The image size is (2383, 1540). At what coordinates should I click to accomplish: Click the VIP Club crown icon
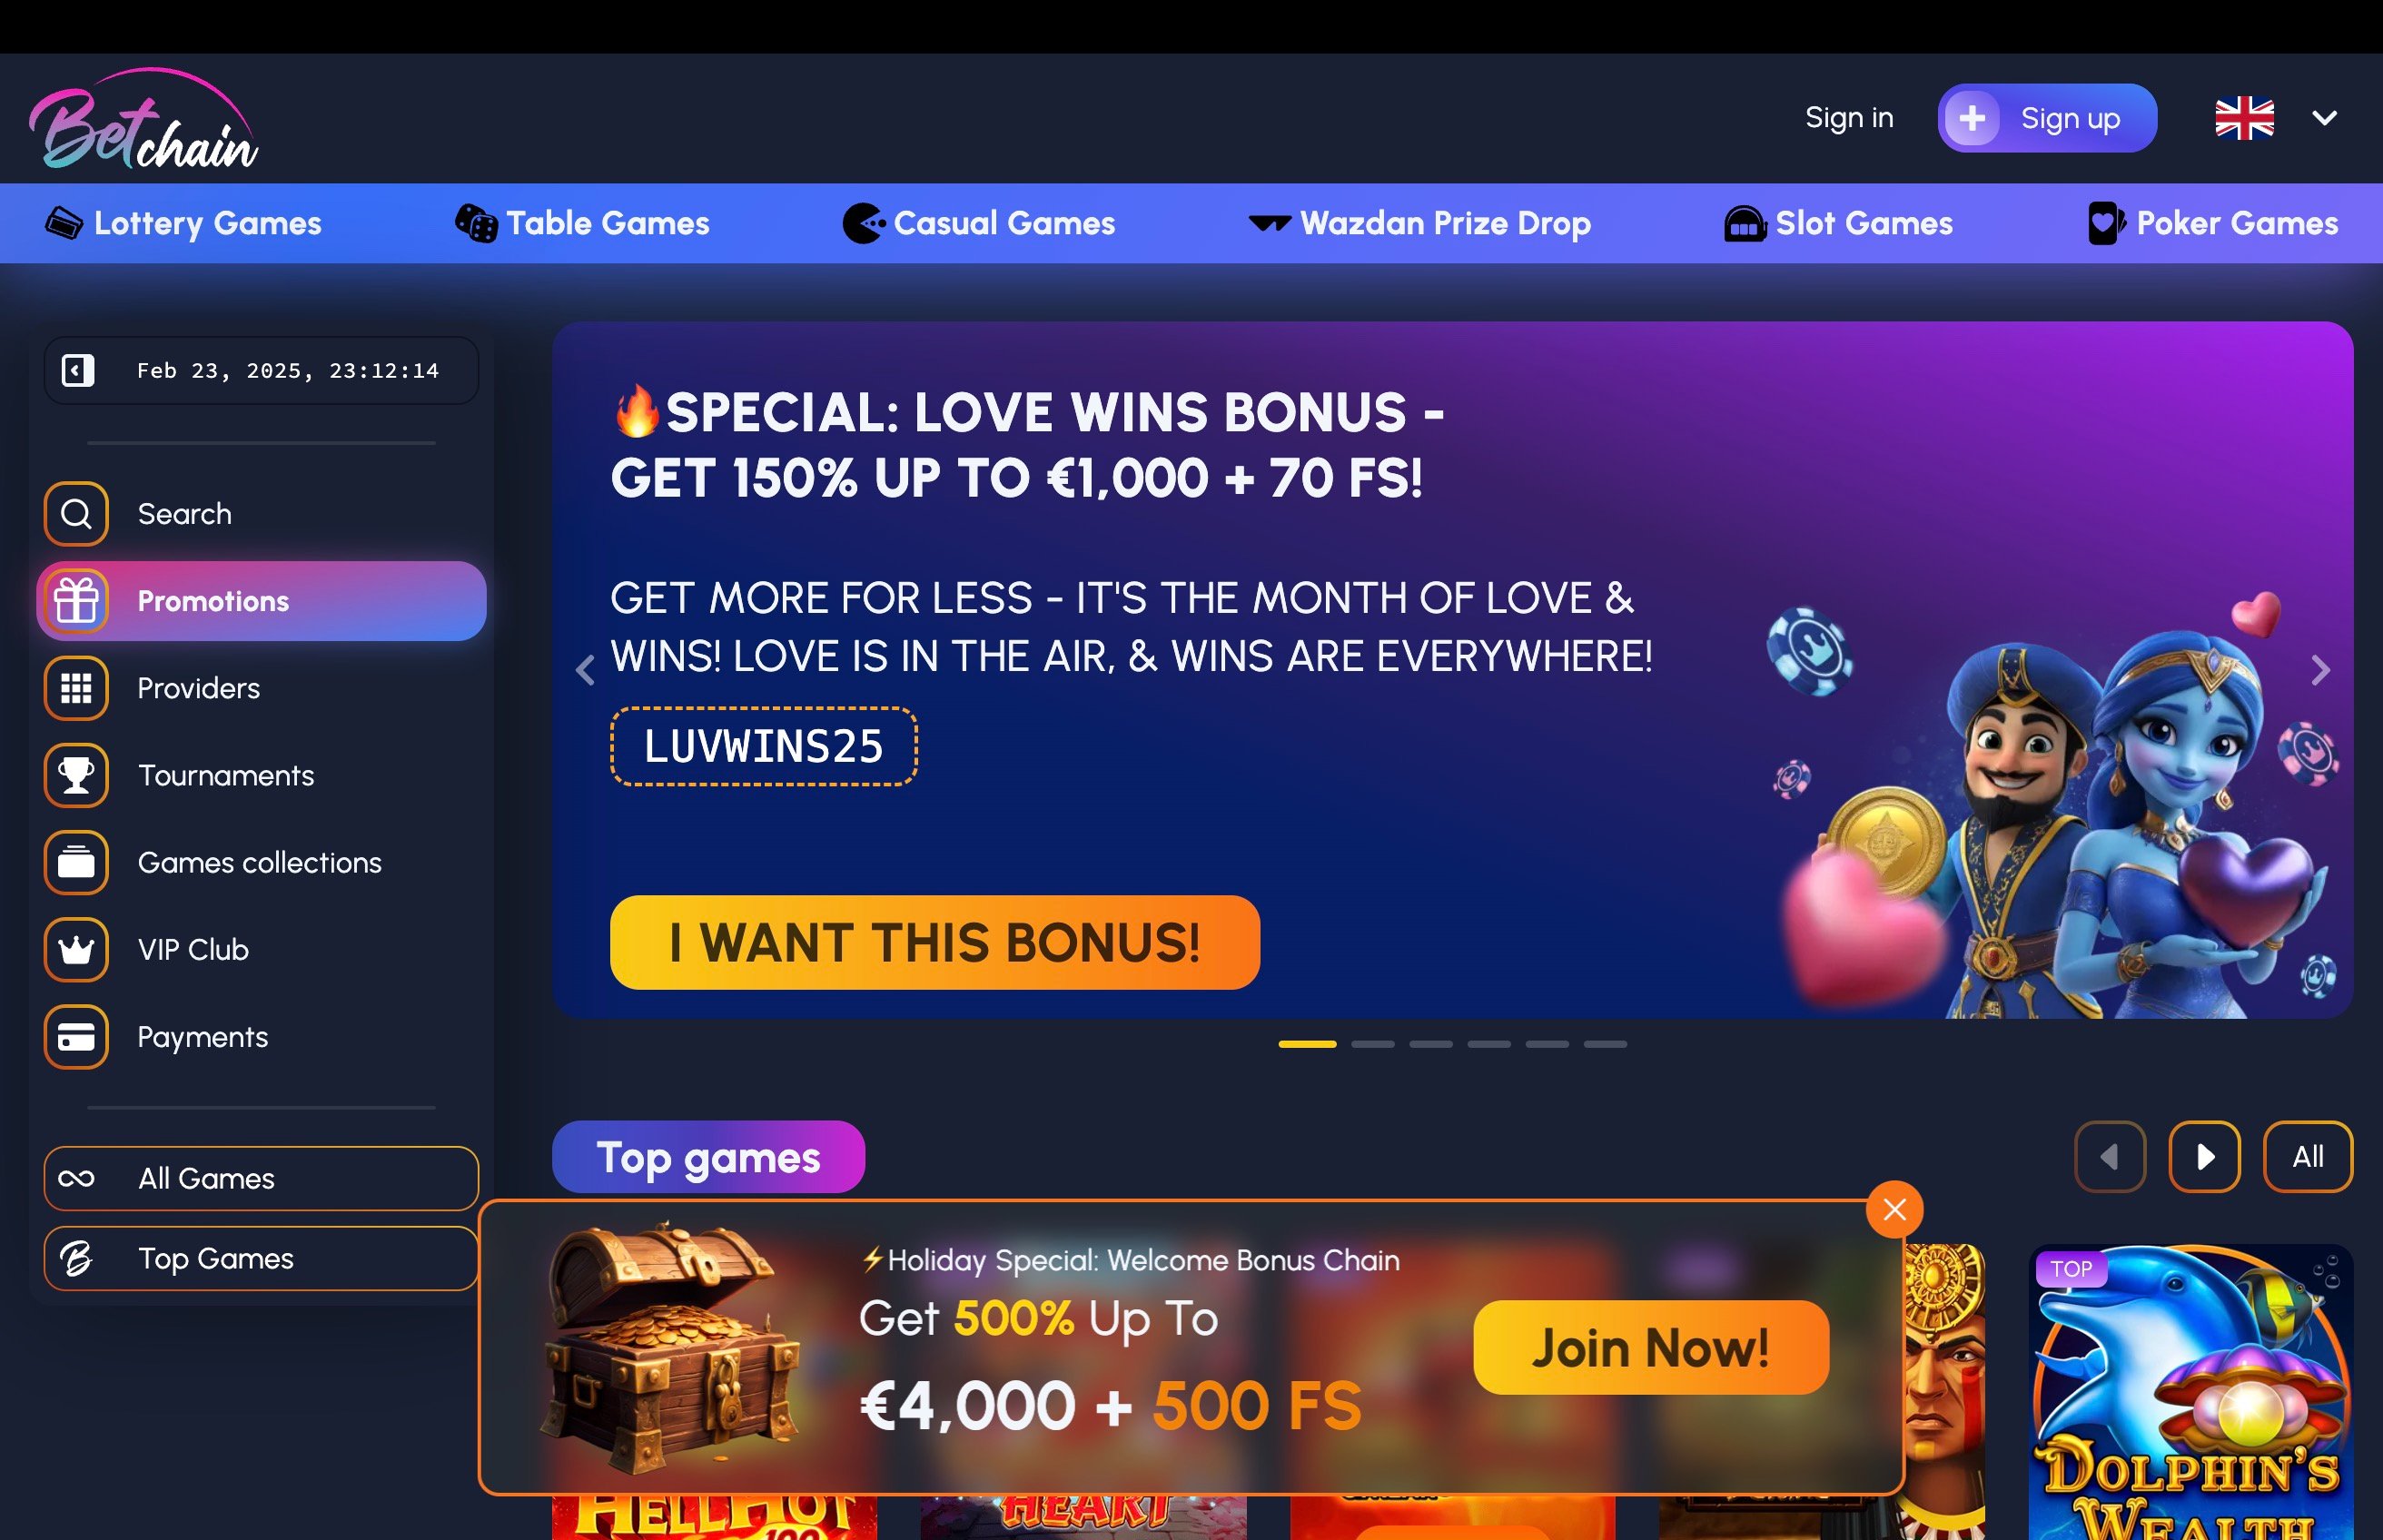tap(76, 949)
